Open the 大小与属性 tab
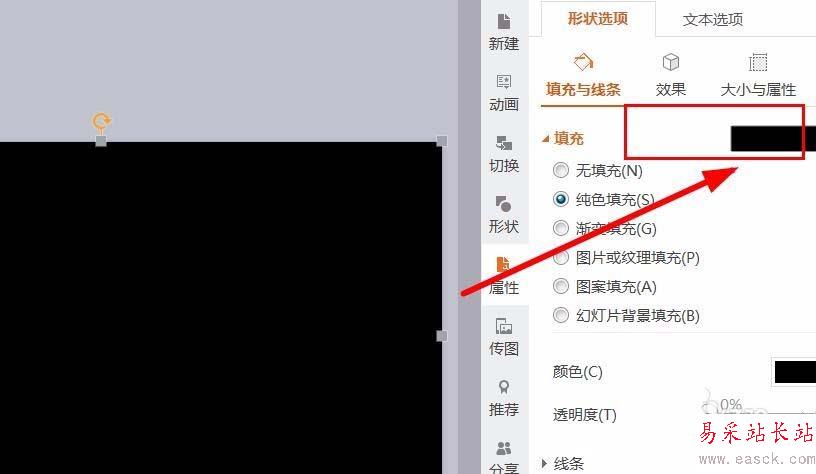Image resolution: width=816 pixels, height=474 pixels. [x=758, y=76]
